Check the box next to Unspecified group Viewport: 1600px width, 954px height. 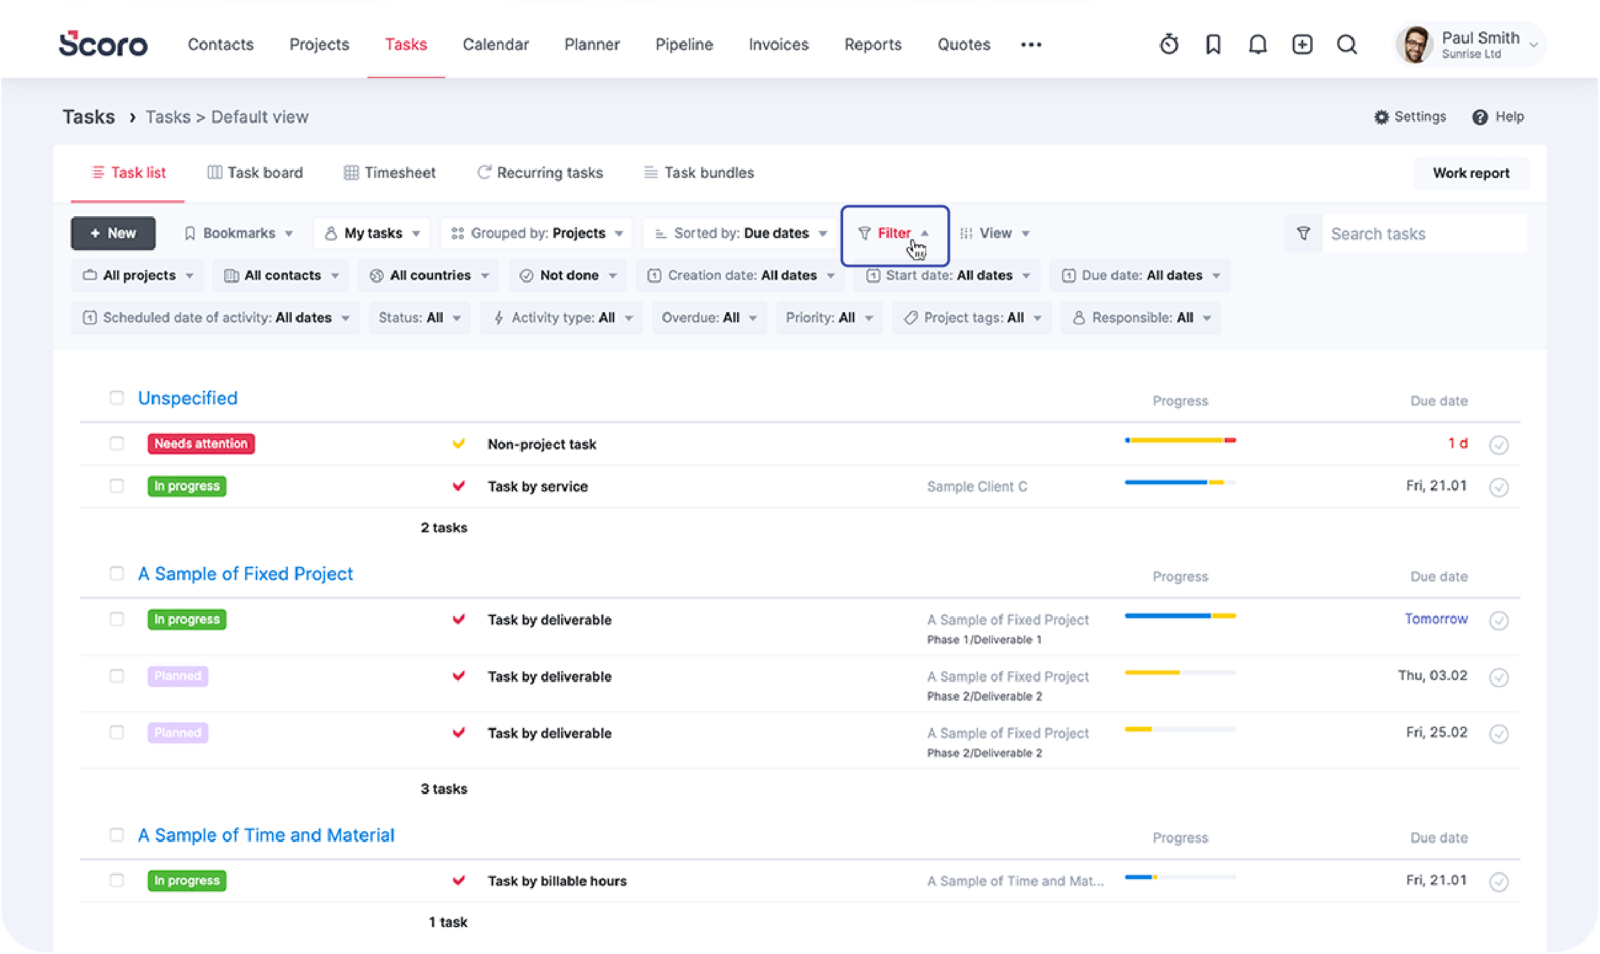coord(117,397)
